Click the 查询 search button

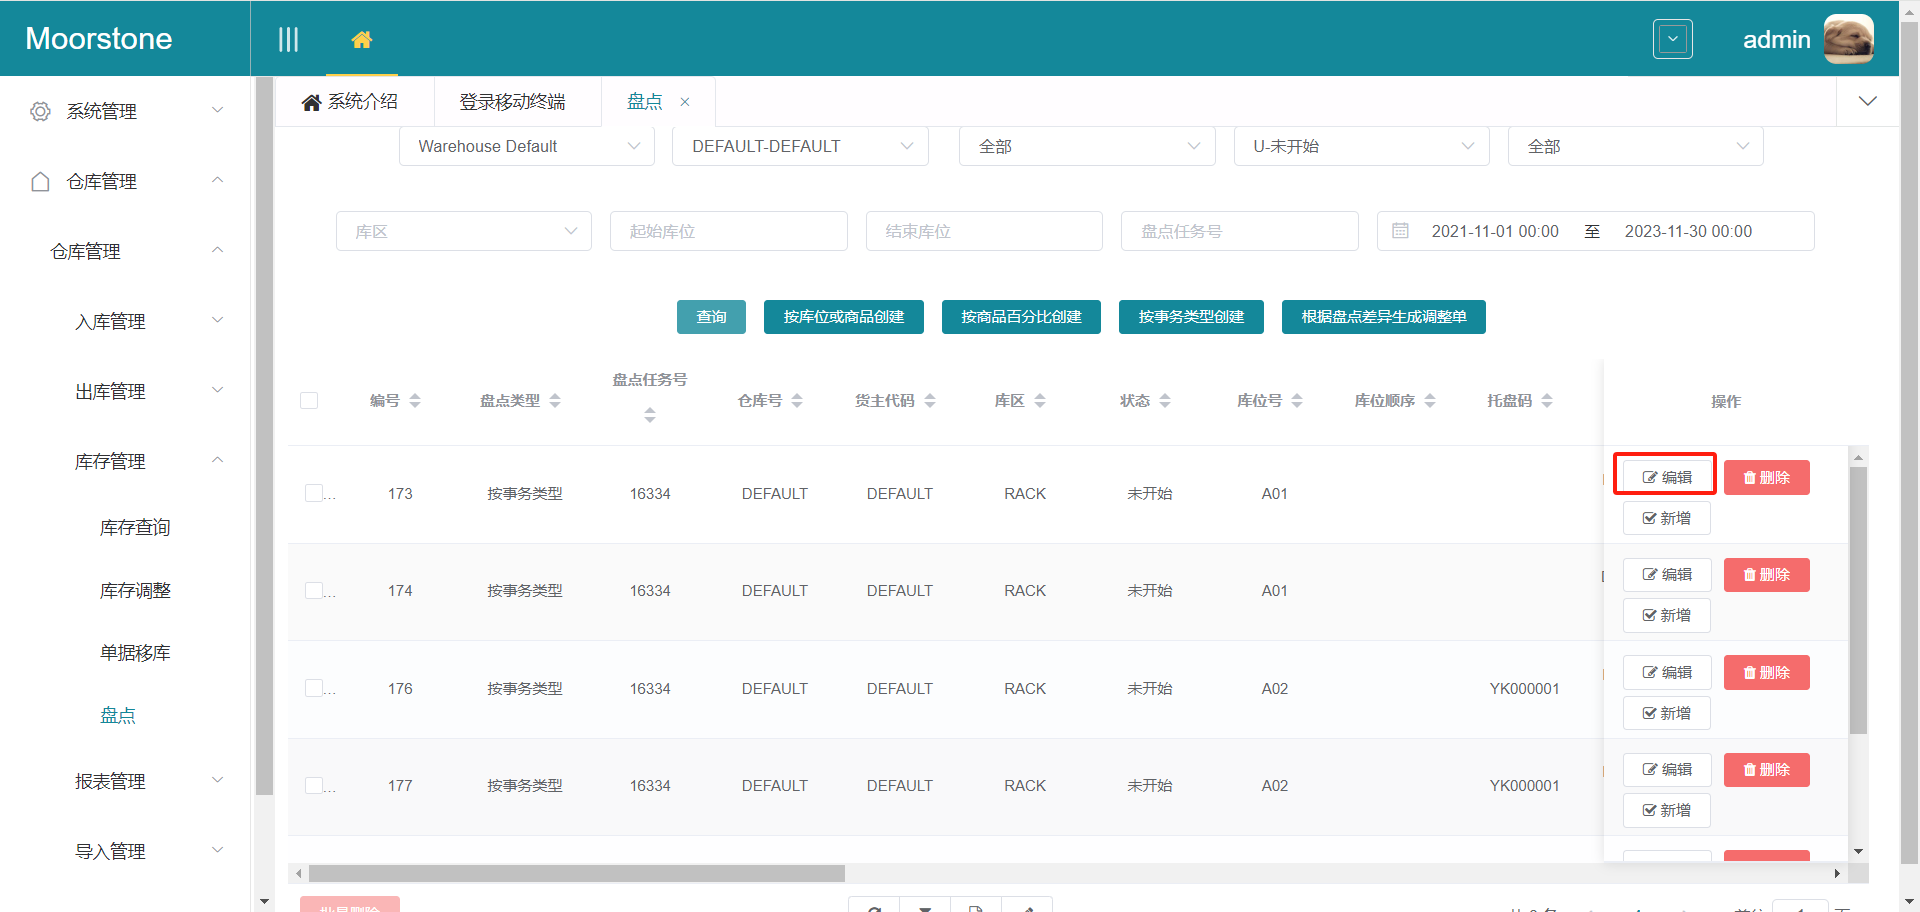click(711, 317)
